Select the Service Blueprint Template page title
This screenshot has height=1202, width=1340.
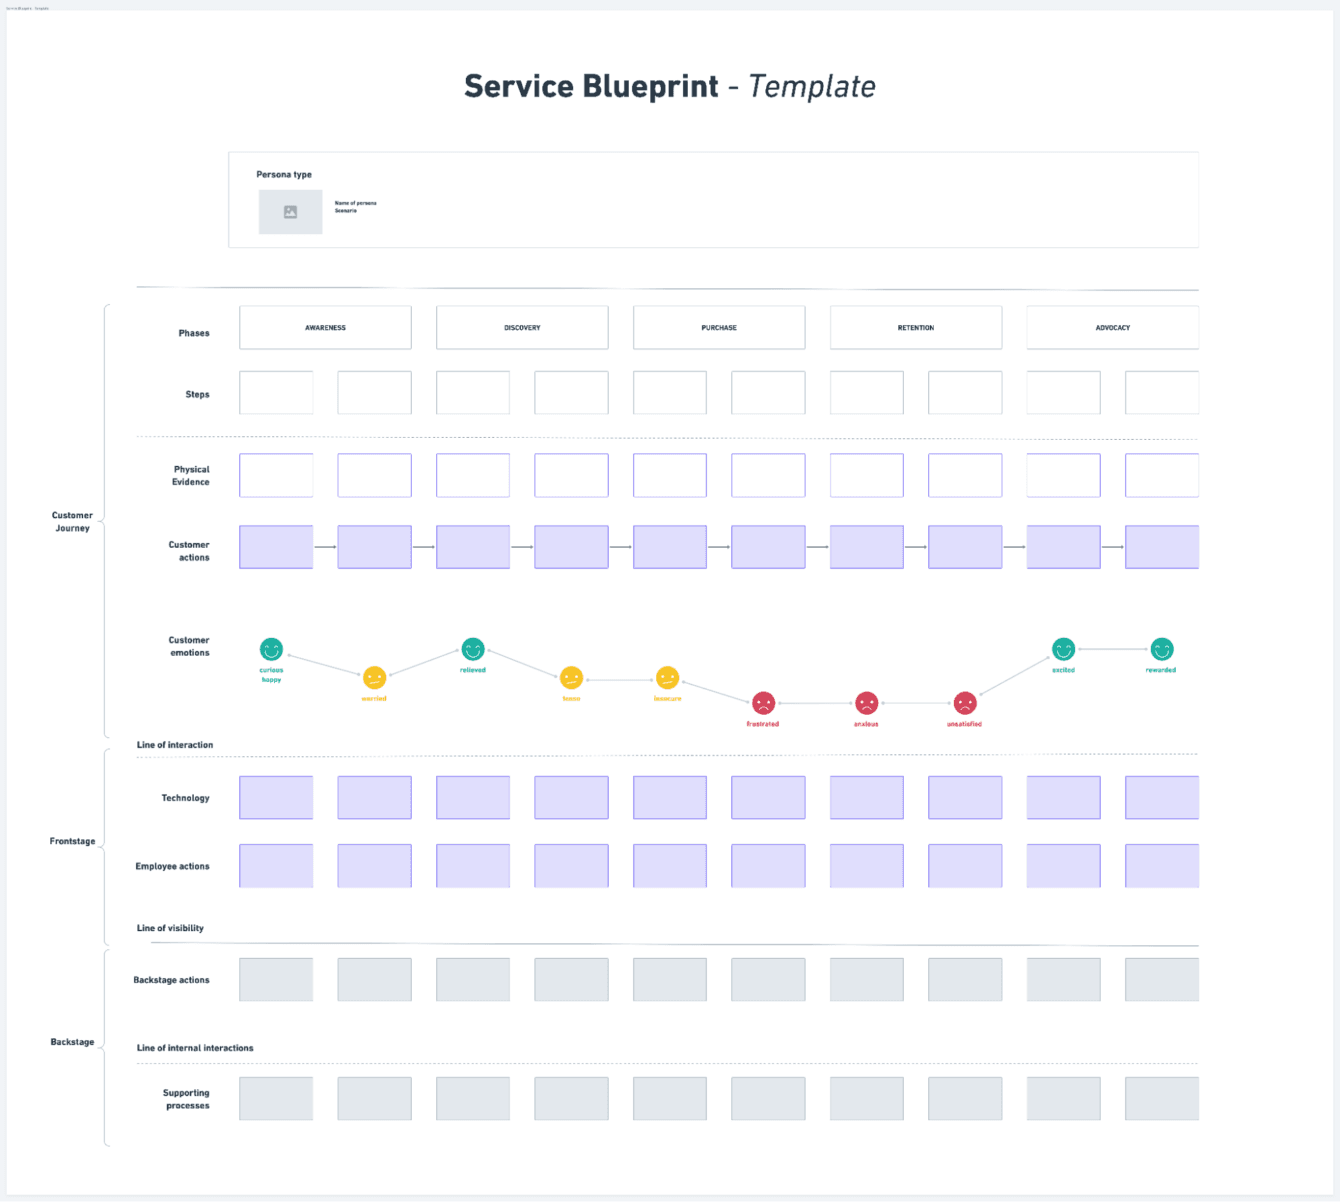669,86
